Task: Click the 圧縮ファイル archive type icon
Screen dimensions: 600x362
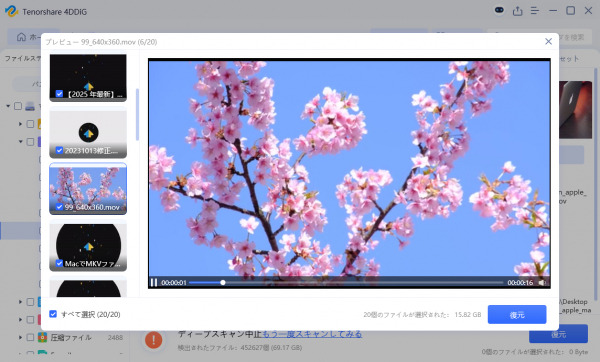Action: click(x=42, y=337)
